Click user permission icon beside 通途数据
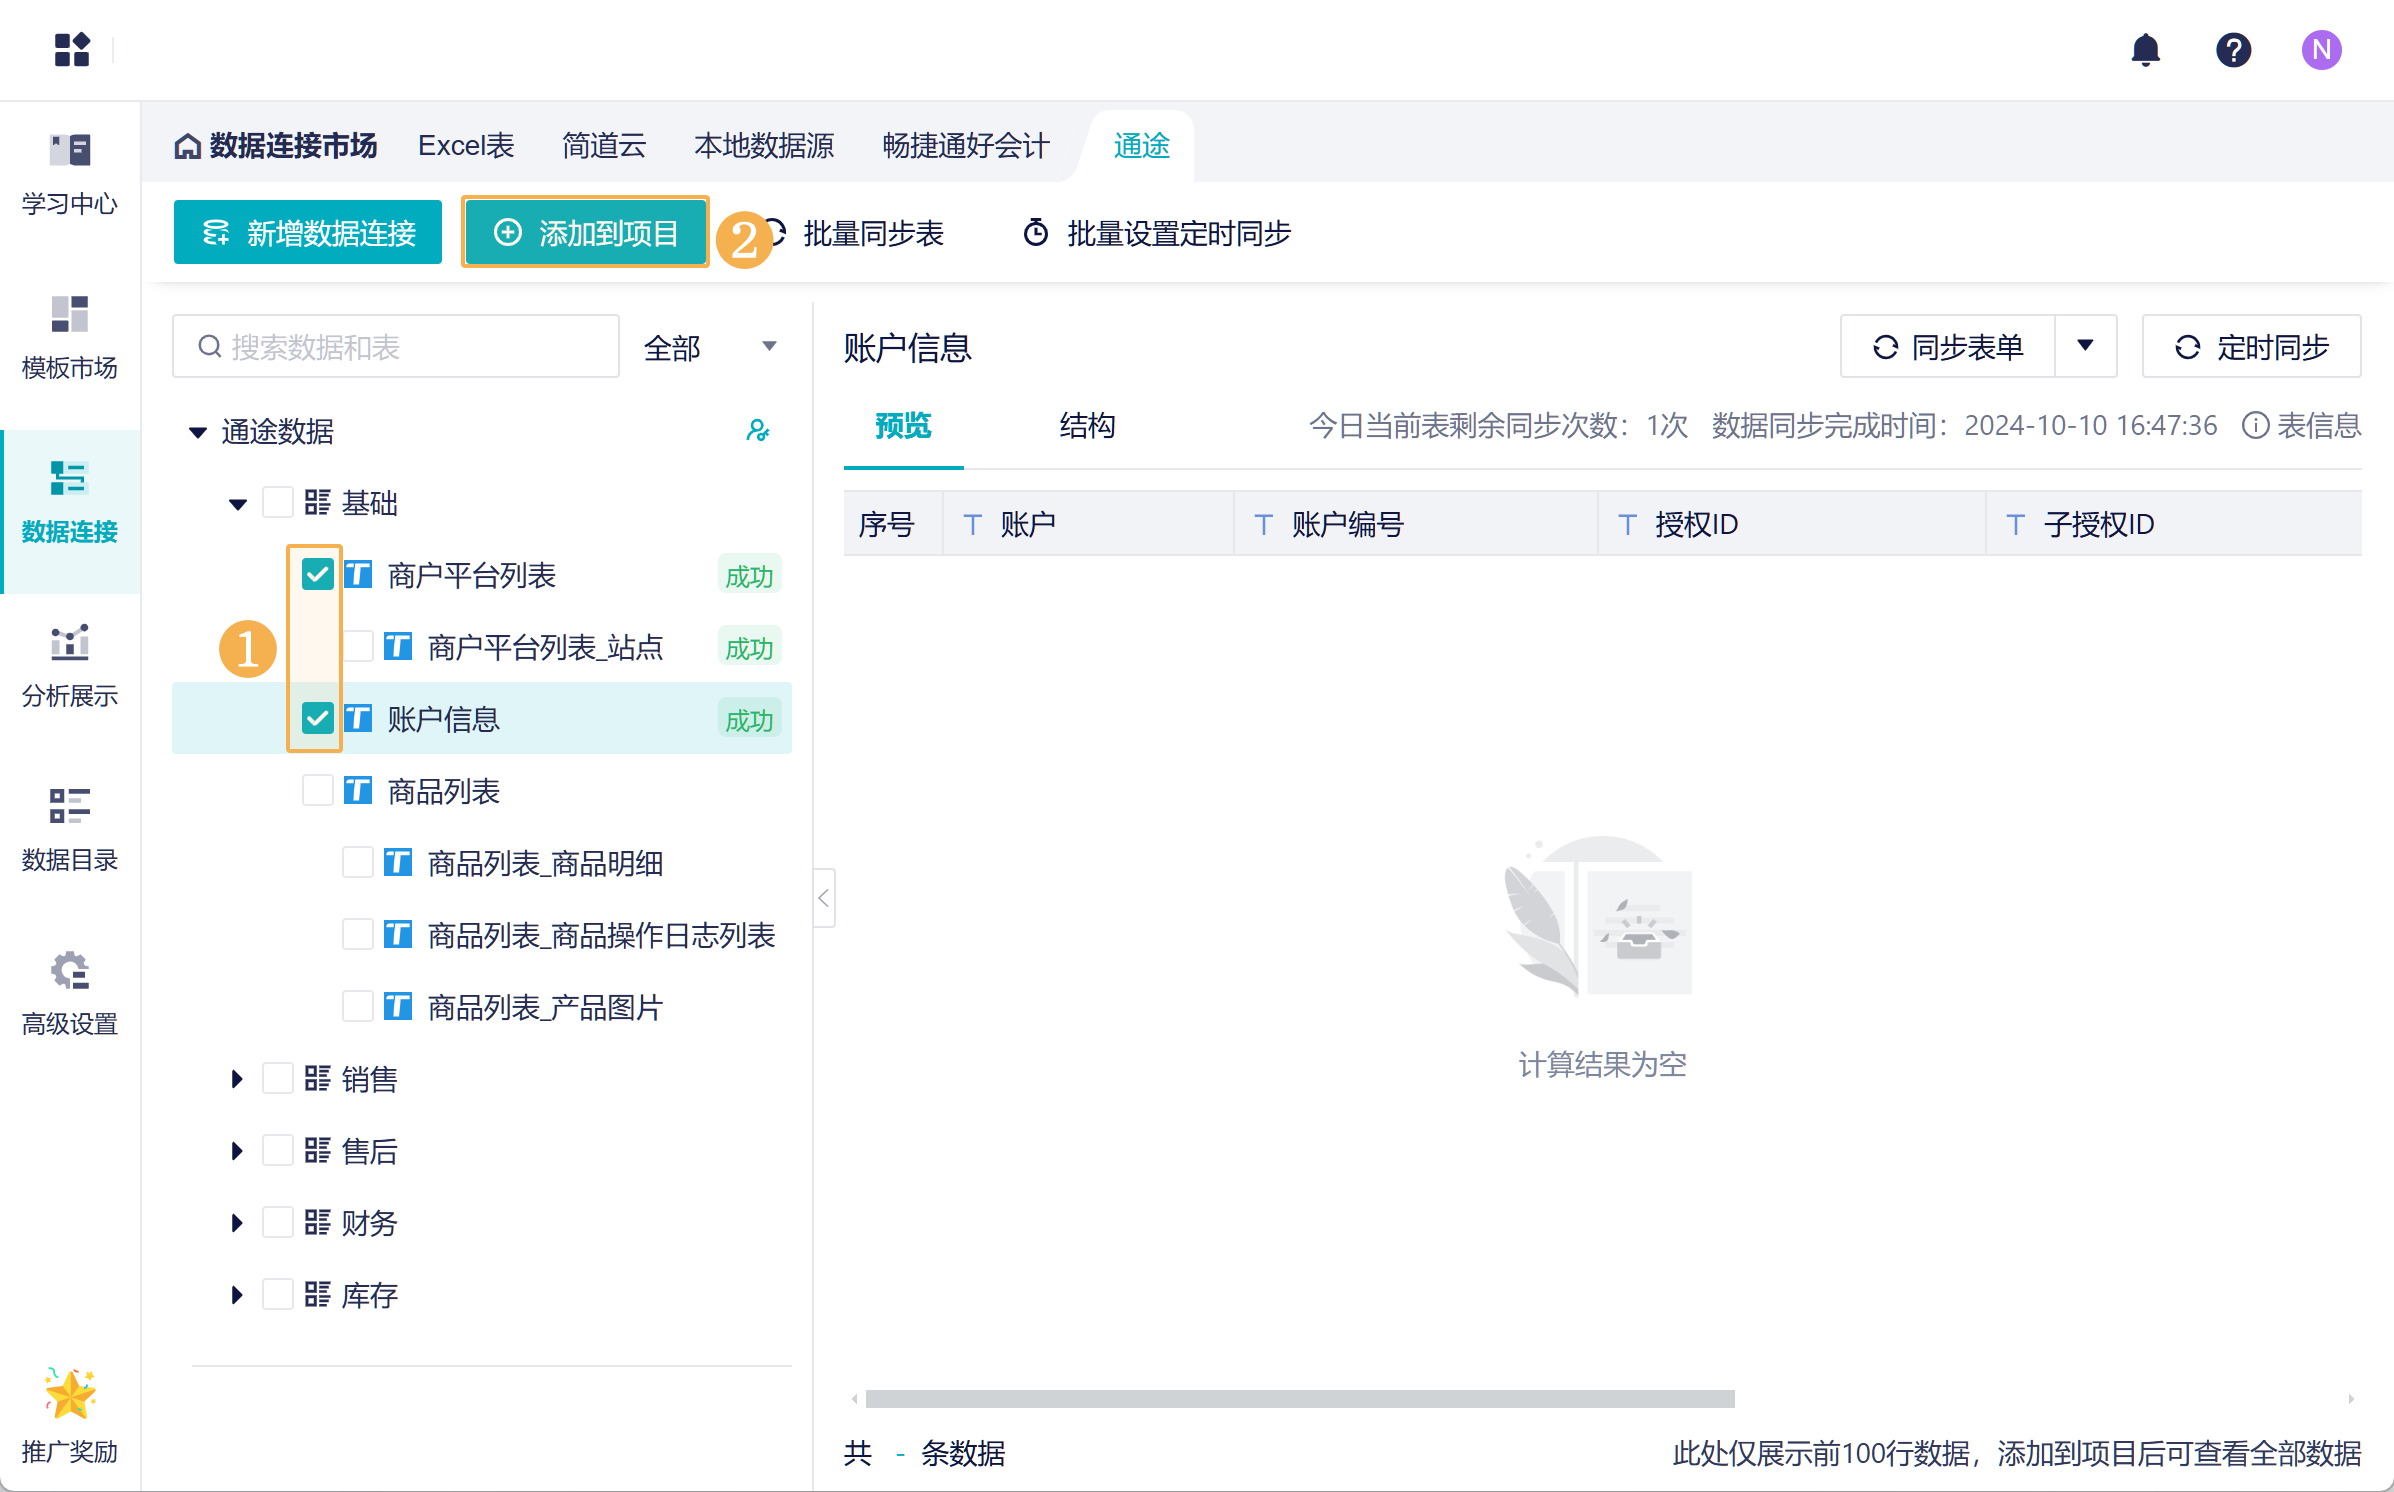The image size is (2394, 1492). click(758, 431)
